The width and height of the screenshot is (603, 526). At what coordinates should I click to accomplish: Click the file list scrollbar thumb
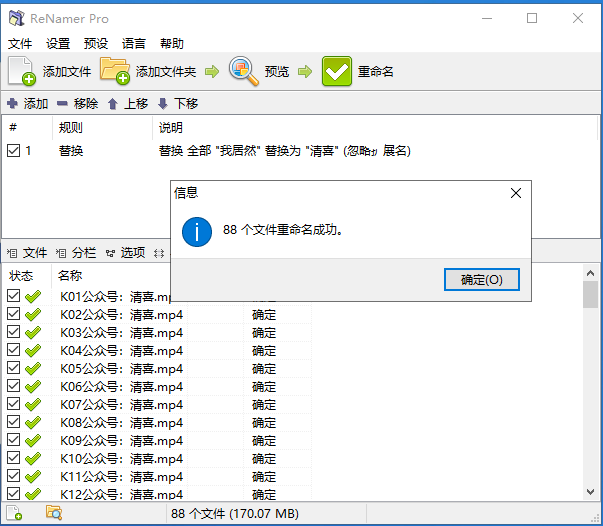coord(590,295)
